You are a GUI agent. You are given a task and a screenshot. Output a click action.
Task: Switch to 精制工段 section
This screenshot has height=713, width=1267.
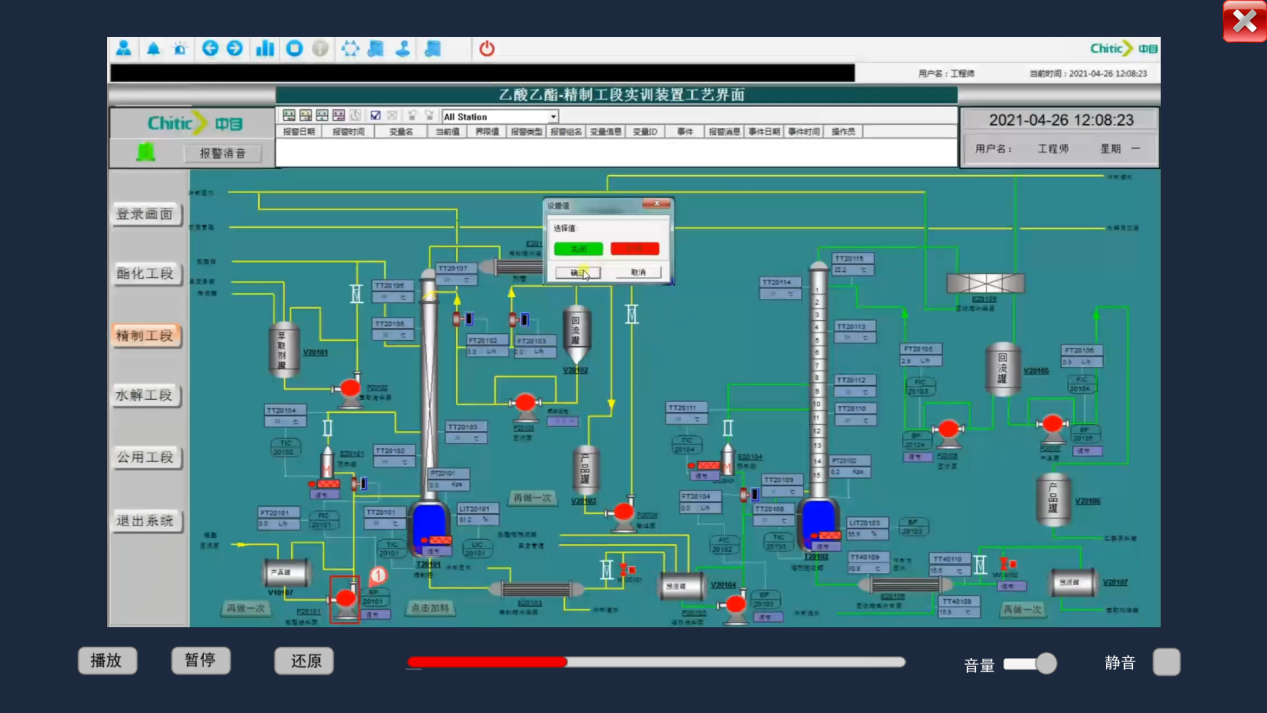pyautogui.click(x=145, y=335)
